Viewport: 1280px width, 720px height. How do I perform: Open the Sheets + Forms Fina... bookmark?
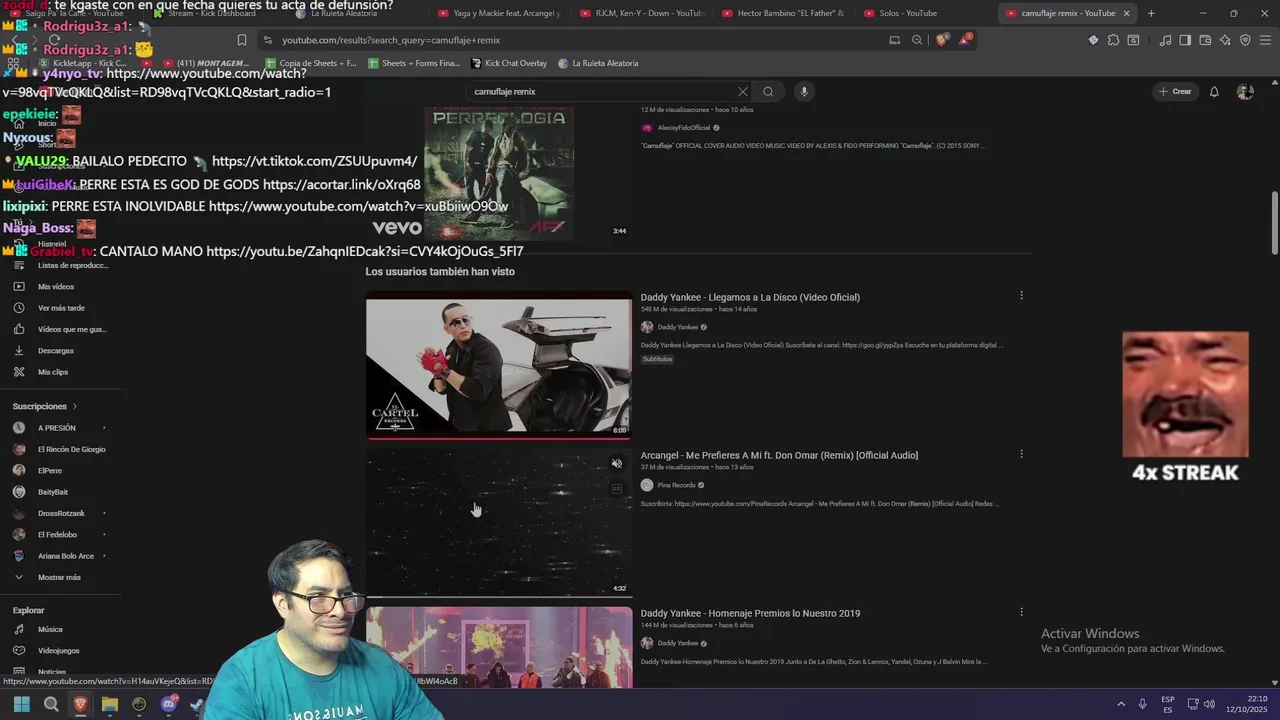pos(414,63)
